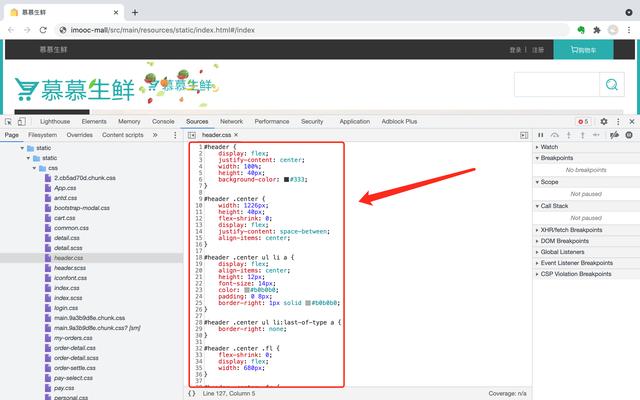The width and height of the screenshot is (640, 400).
Task: Select the Overrides navigator tab
Action: 80,135
